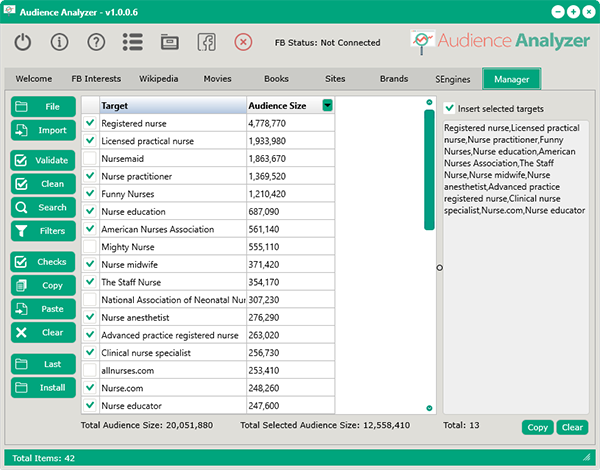The image size is (600, 470).
Task: Click audience size value 1,369,520
Action: pyautogui.click(x=290, y=176)
